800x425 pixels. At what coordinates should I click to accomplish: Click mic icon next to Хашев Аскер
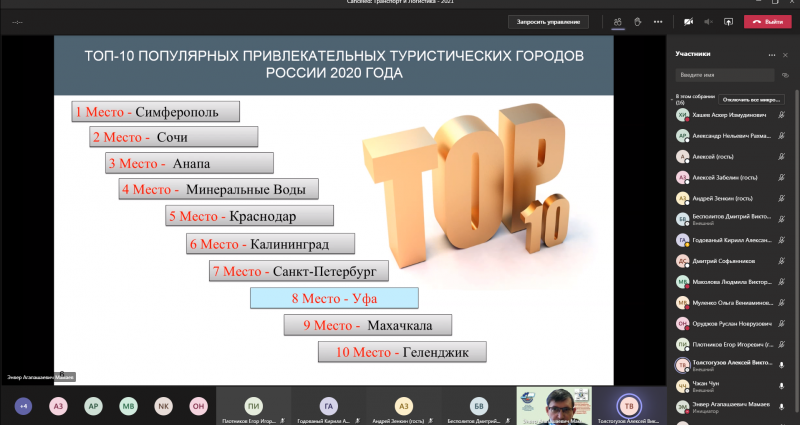pyautogui.click(x=780, y=115)
